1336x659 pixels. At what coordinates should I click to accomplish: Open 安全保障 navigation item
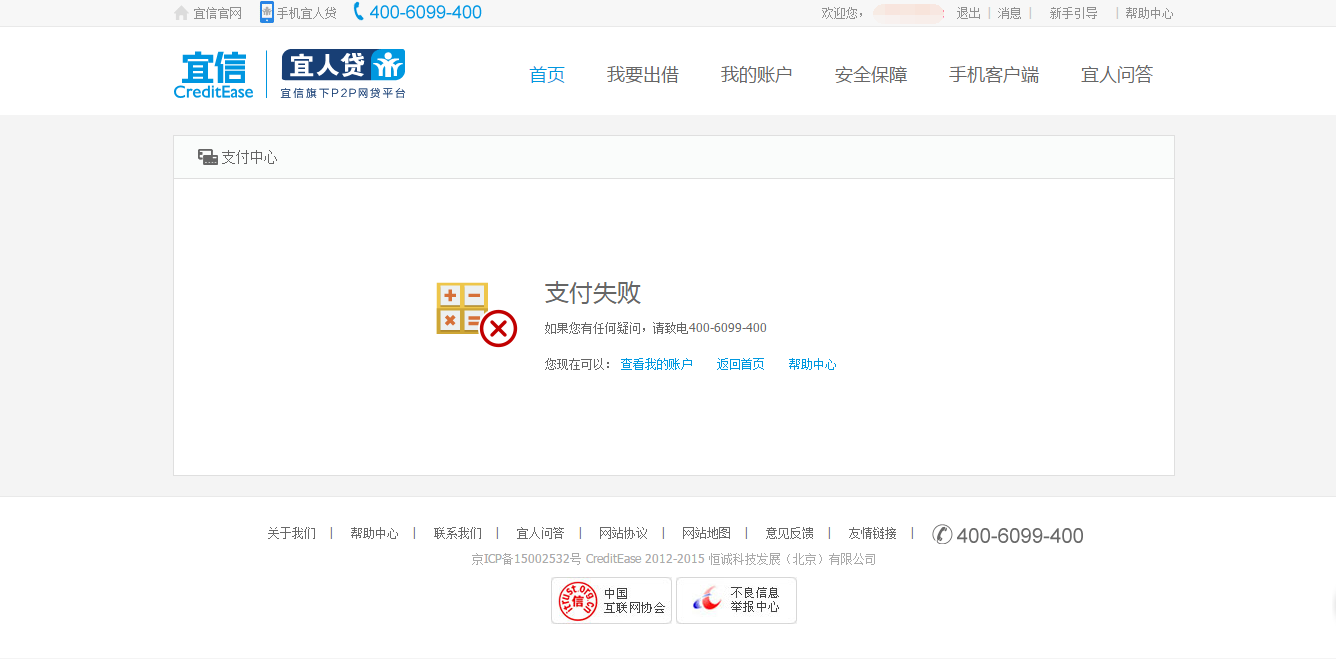click(x=871, y=75)
